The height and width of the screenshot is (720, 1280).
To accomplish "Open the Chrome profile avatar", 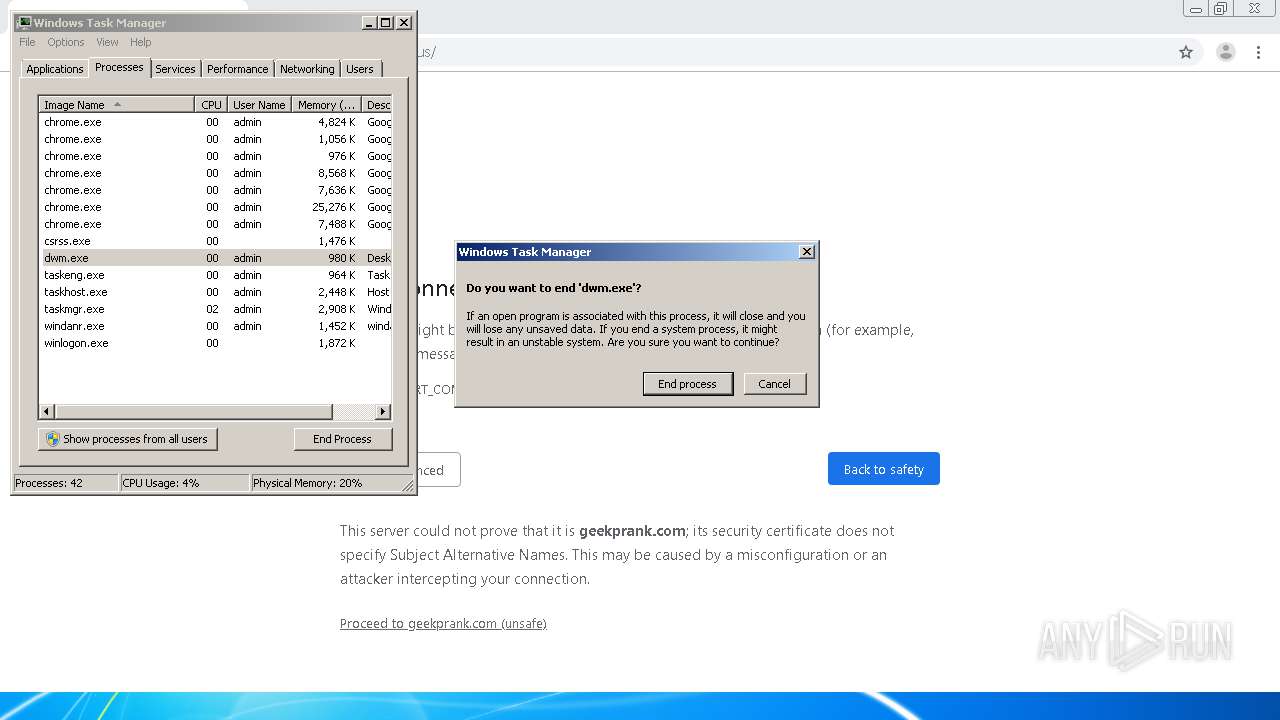I will coord(1225,52).
